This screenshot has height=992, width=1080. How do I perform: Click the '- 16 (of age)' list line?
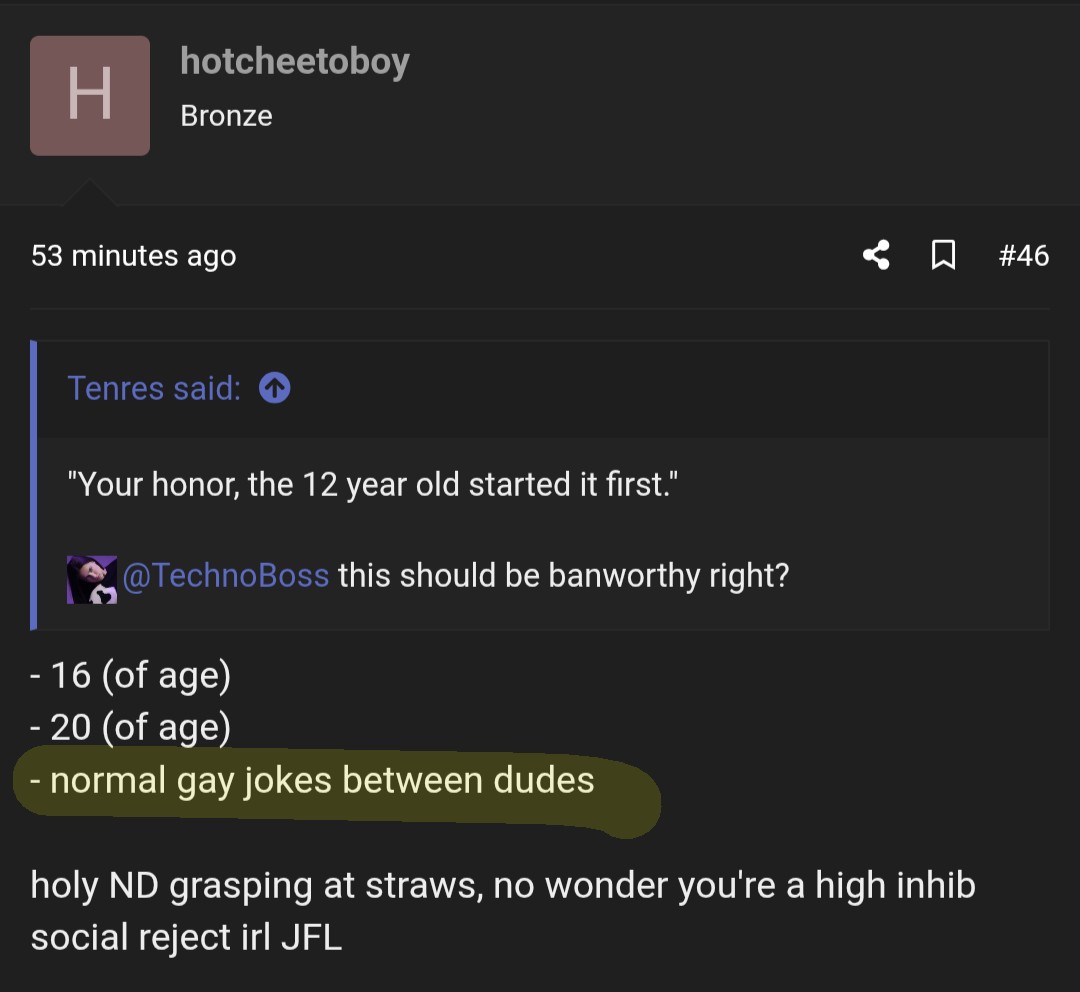130,675
